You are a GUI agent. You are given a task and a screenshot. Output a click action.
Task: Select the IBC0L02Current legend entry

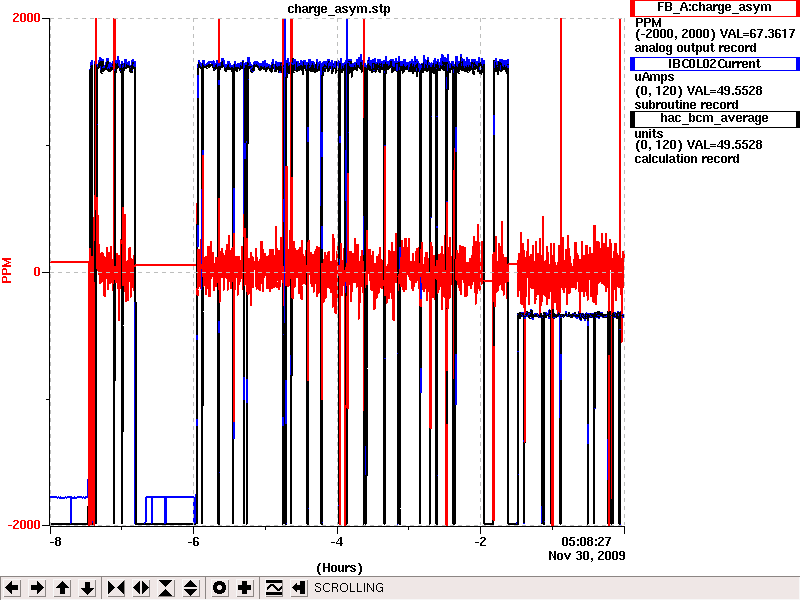(714, 64)
